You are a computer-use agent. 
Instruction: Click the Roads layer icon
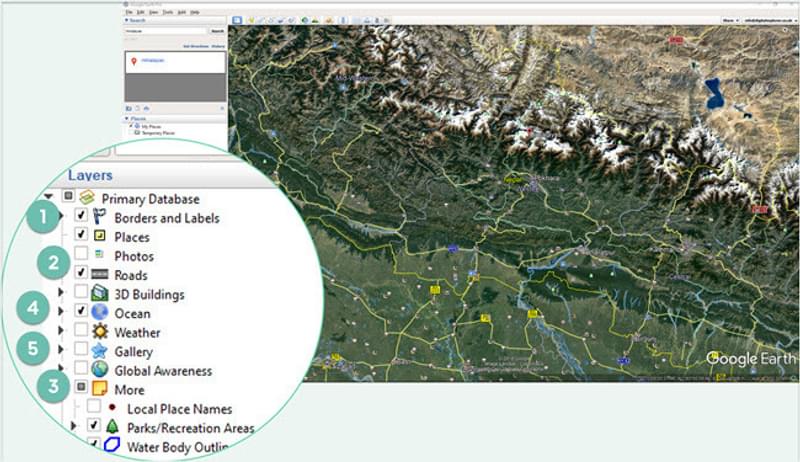100,275
